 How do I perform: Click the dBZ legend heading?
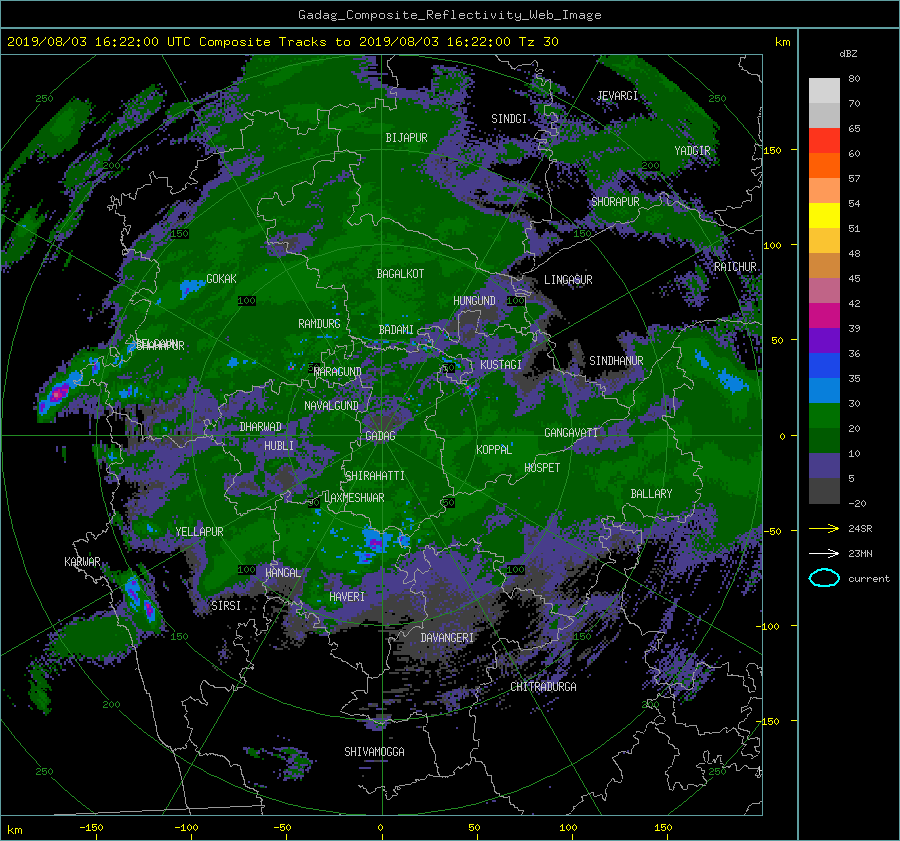[848, 53]
